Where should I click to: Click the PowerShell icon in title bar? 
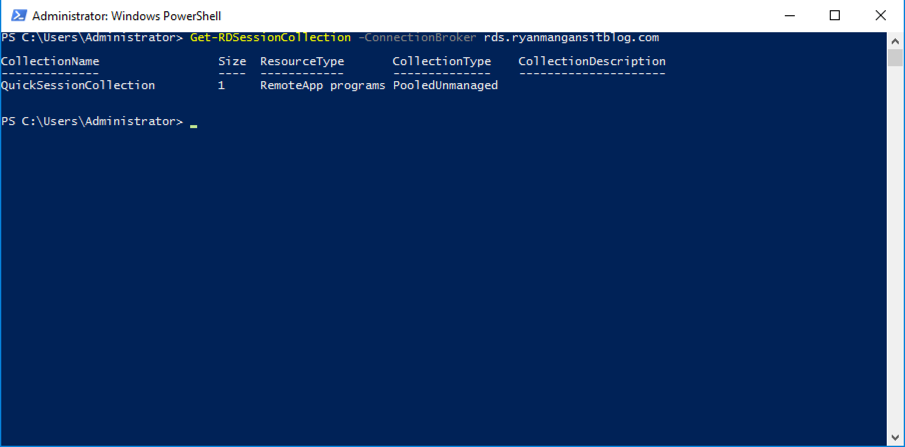click(19, 16)
